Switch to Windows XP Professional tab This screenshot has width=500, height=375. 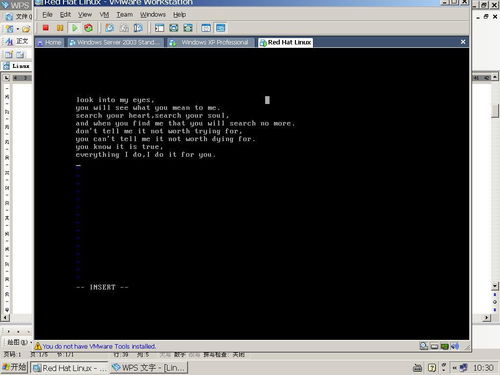pos(211,42)
